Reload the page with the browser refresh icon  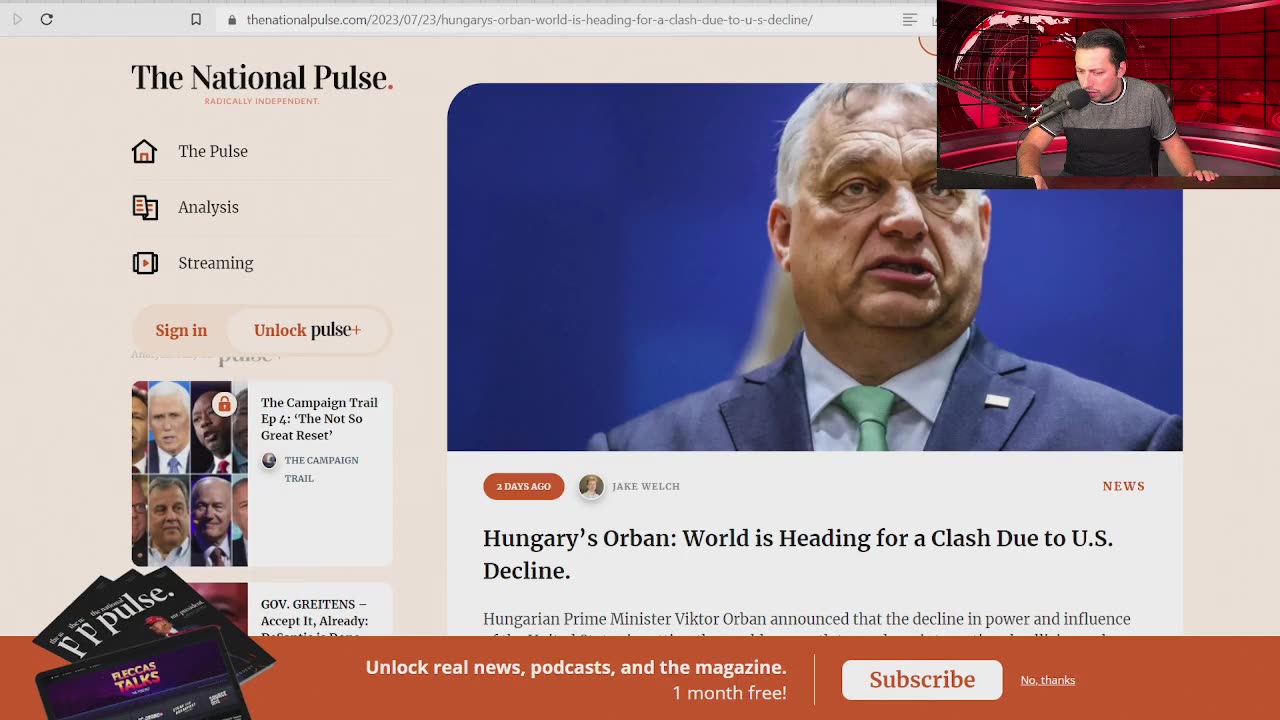click(x=46, y=19)
